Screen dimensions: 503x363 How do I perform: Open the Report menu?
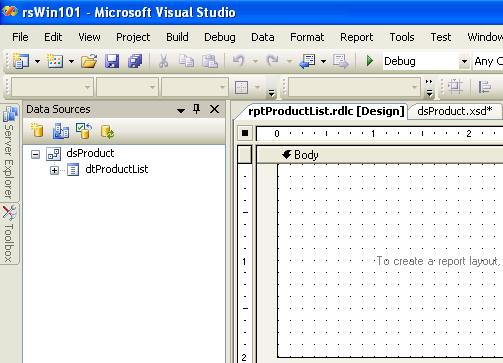click(x=356, y=37)
